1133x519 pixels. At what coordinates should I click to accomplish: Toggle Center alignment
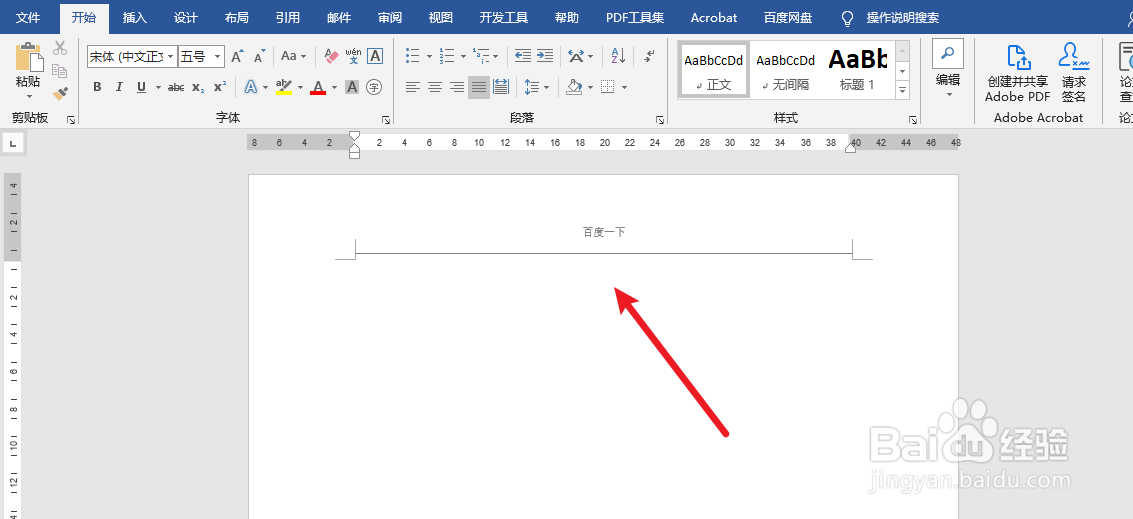[435, 87]
